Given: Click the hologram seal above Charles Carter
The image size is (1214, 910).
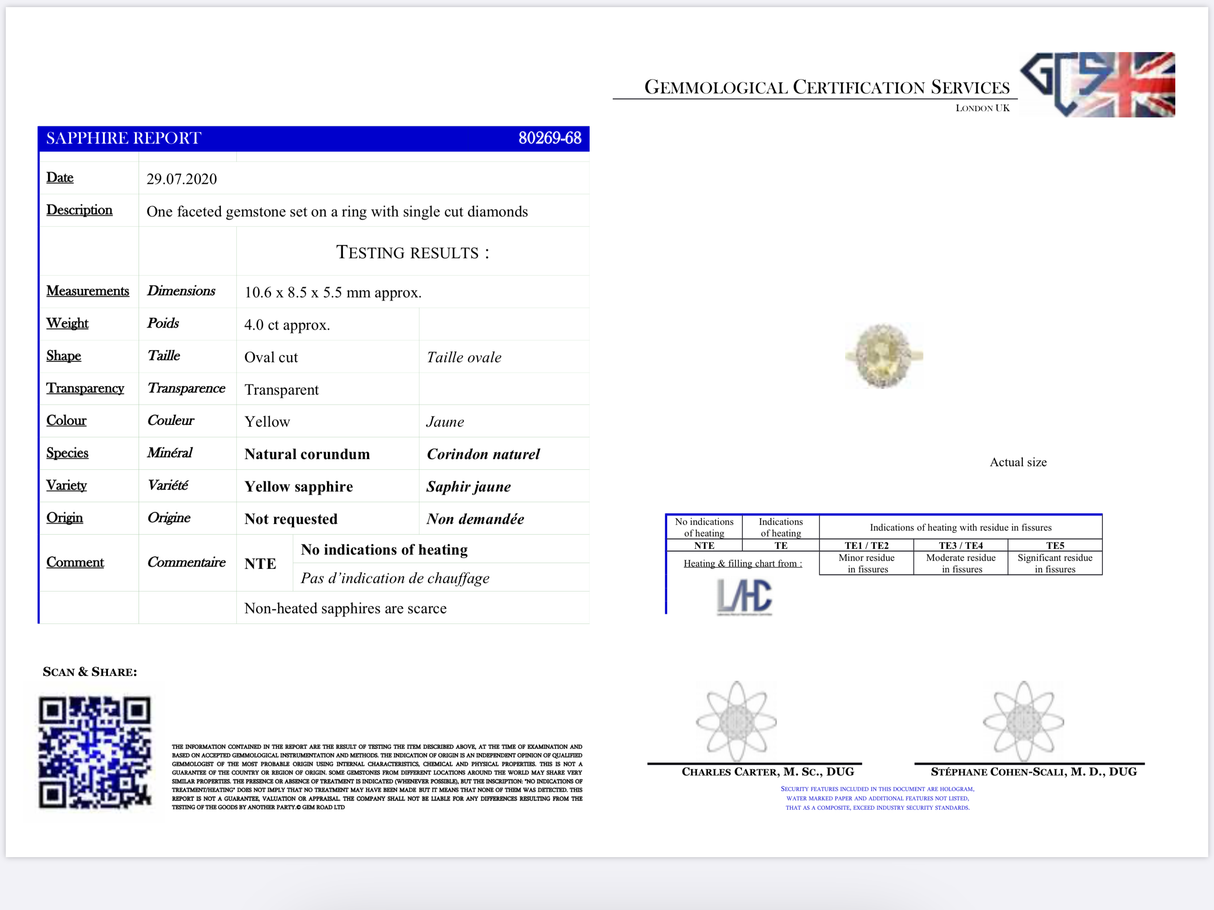Looking at the screenshot, I should [x=736, y=721].
